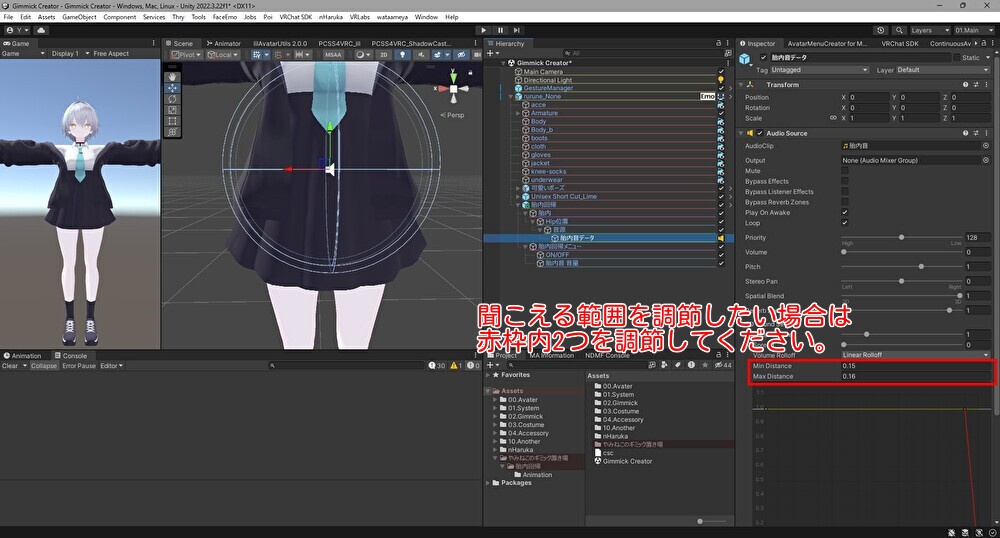This screenshot has height=538, width=1000.
Task: Toggle Collapse button in Console
Action: pyautogui.click(x=44, y=366)
